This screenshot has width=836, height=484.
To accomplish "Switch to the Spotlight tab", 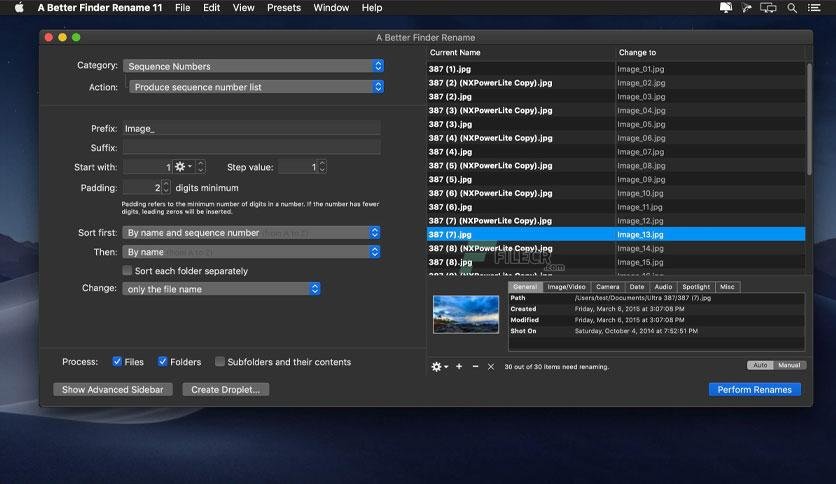I will tap(696, 287).
